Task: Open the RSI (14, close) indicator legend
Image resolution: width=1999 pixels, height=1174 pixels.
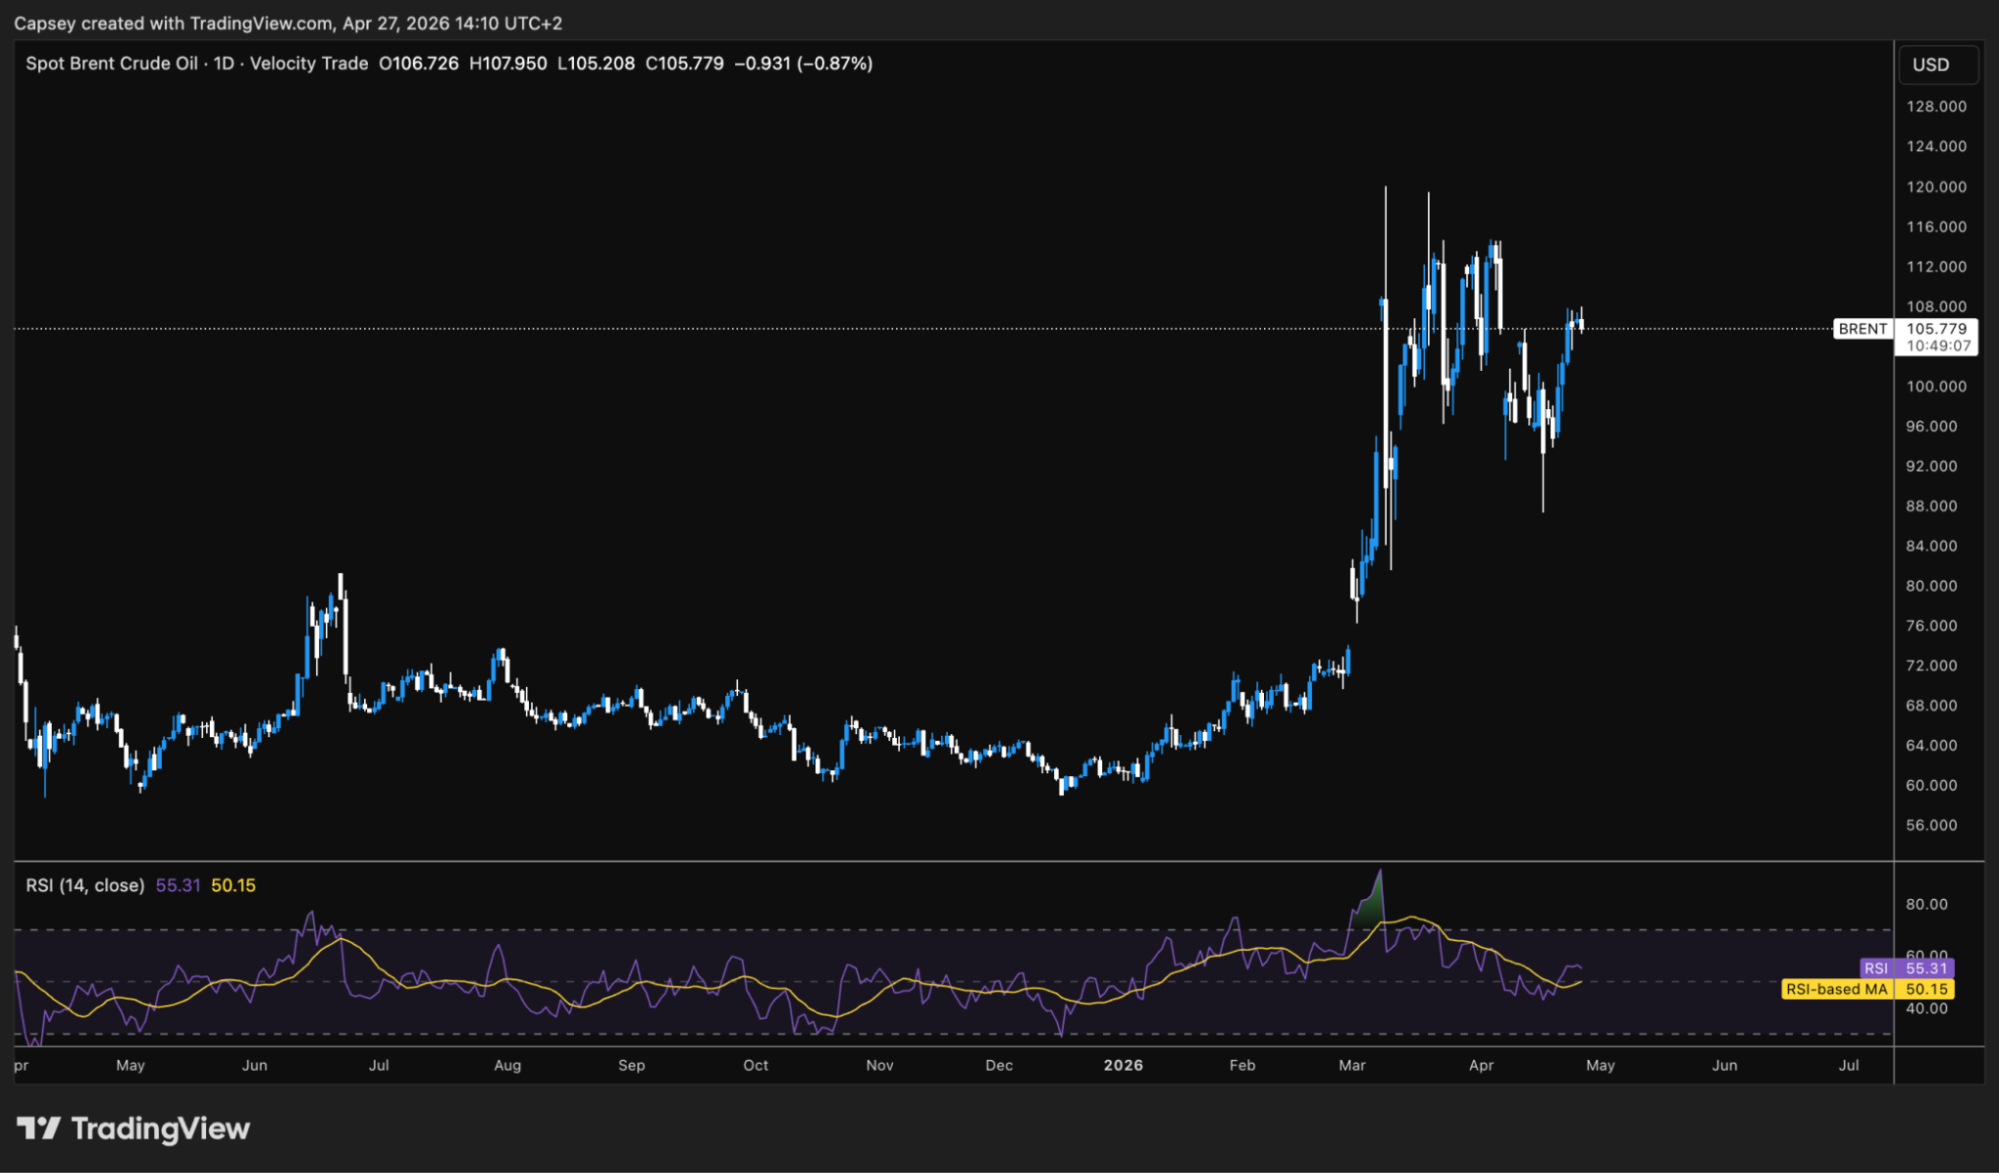Action: click(85, 885)
